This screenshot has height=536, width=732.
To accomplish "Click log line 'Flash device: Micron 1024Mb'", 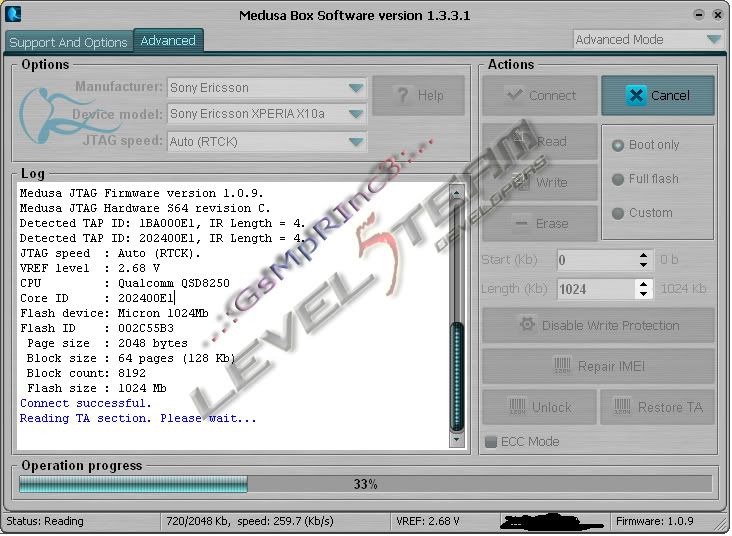I will 114,313.
